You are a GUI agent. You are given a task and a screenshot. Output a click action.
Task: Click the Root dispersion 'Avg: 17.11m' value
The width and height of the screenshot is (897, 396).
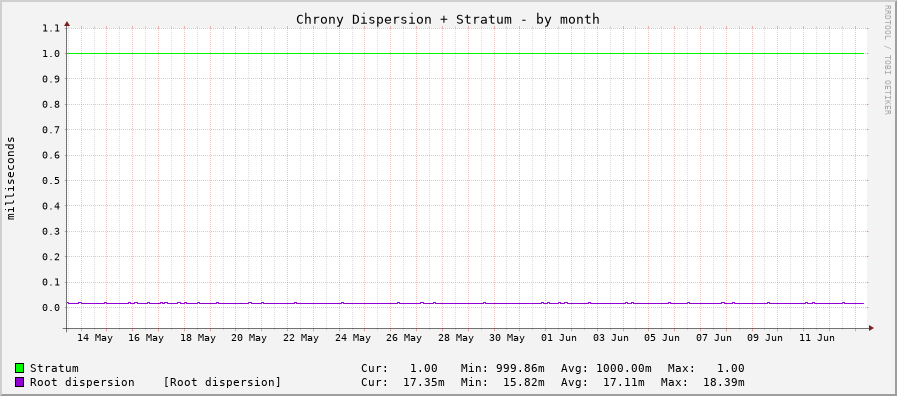(x=603, y=382)
